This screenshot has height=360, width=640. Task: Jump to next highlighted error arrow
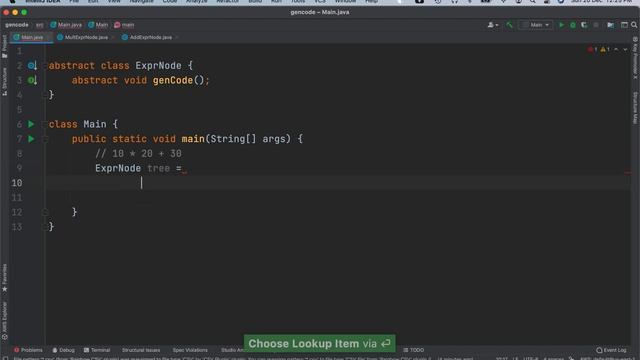625,49
